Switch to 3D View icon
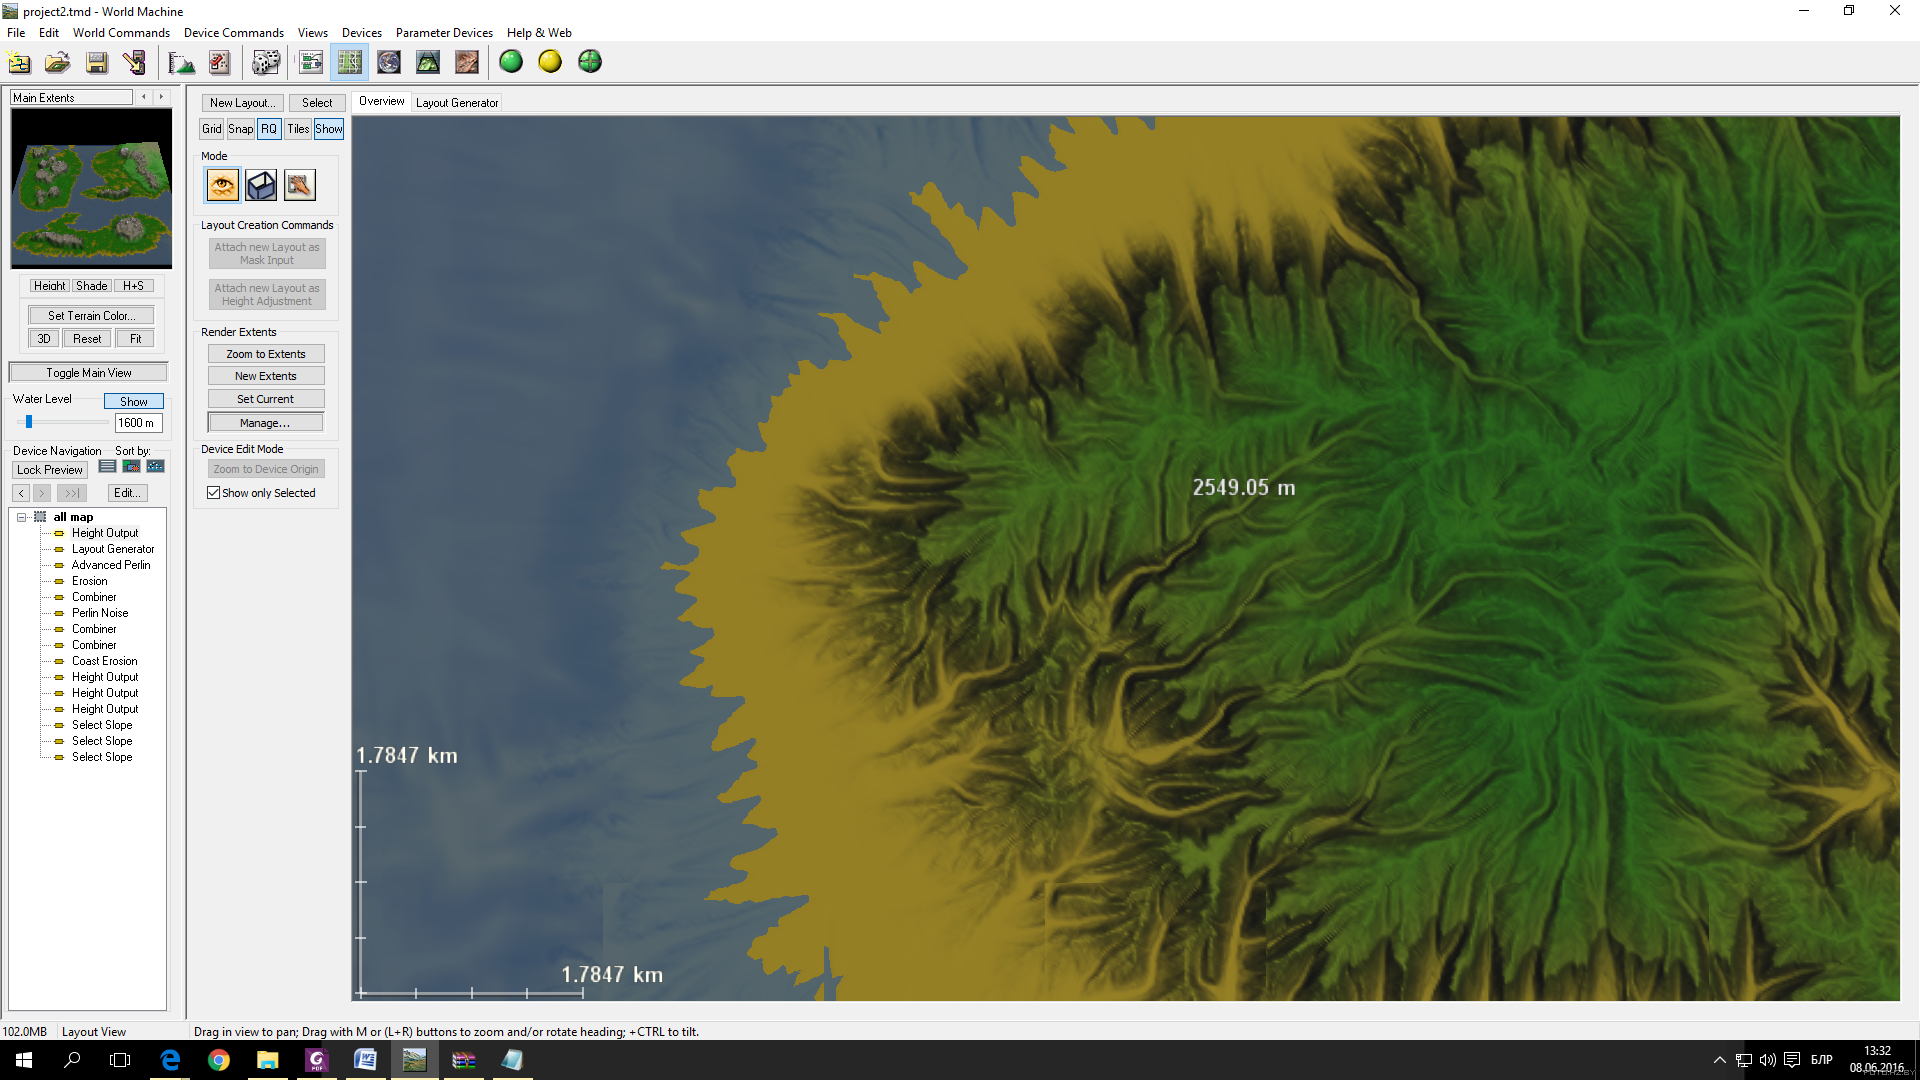Viewport: 1920px width, 1080px height. [x=428, y=62]
